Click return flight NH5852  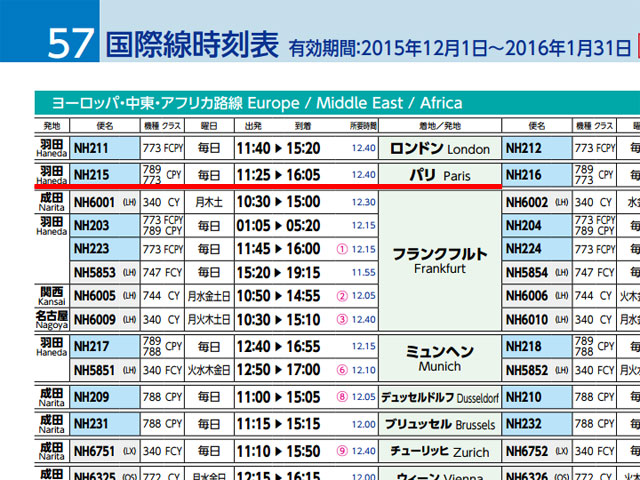pos(527,370)
